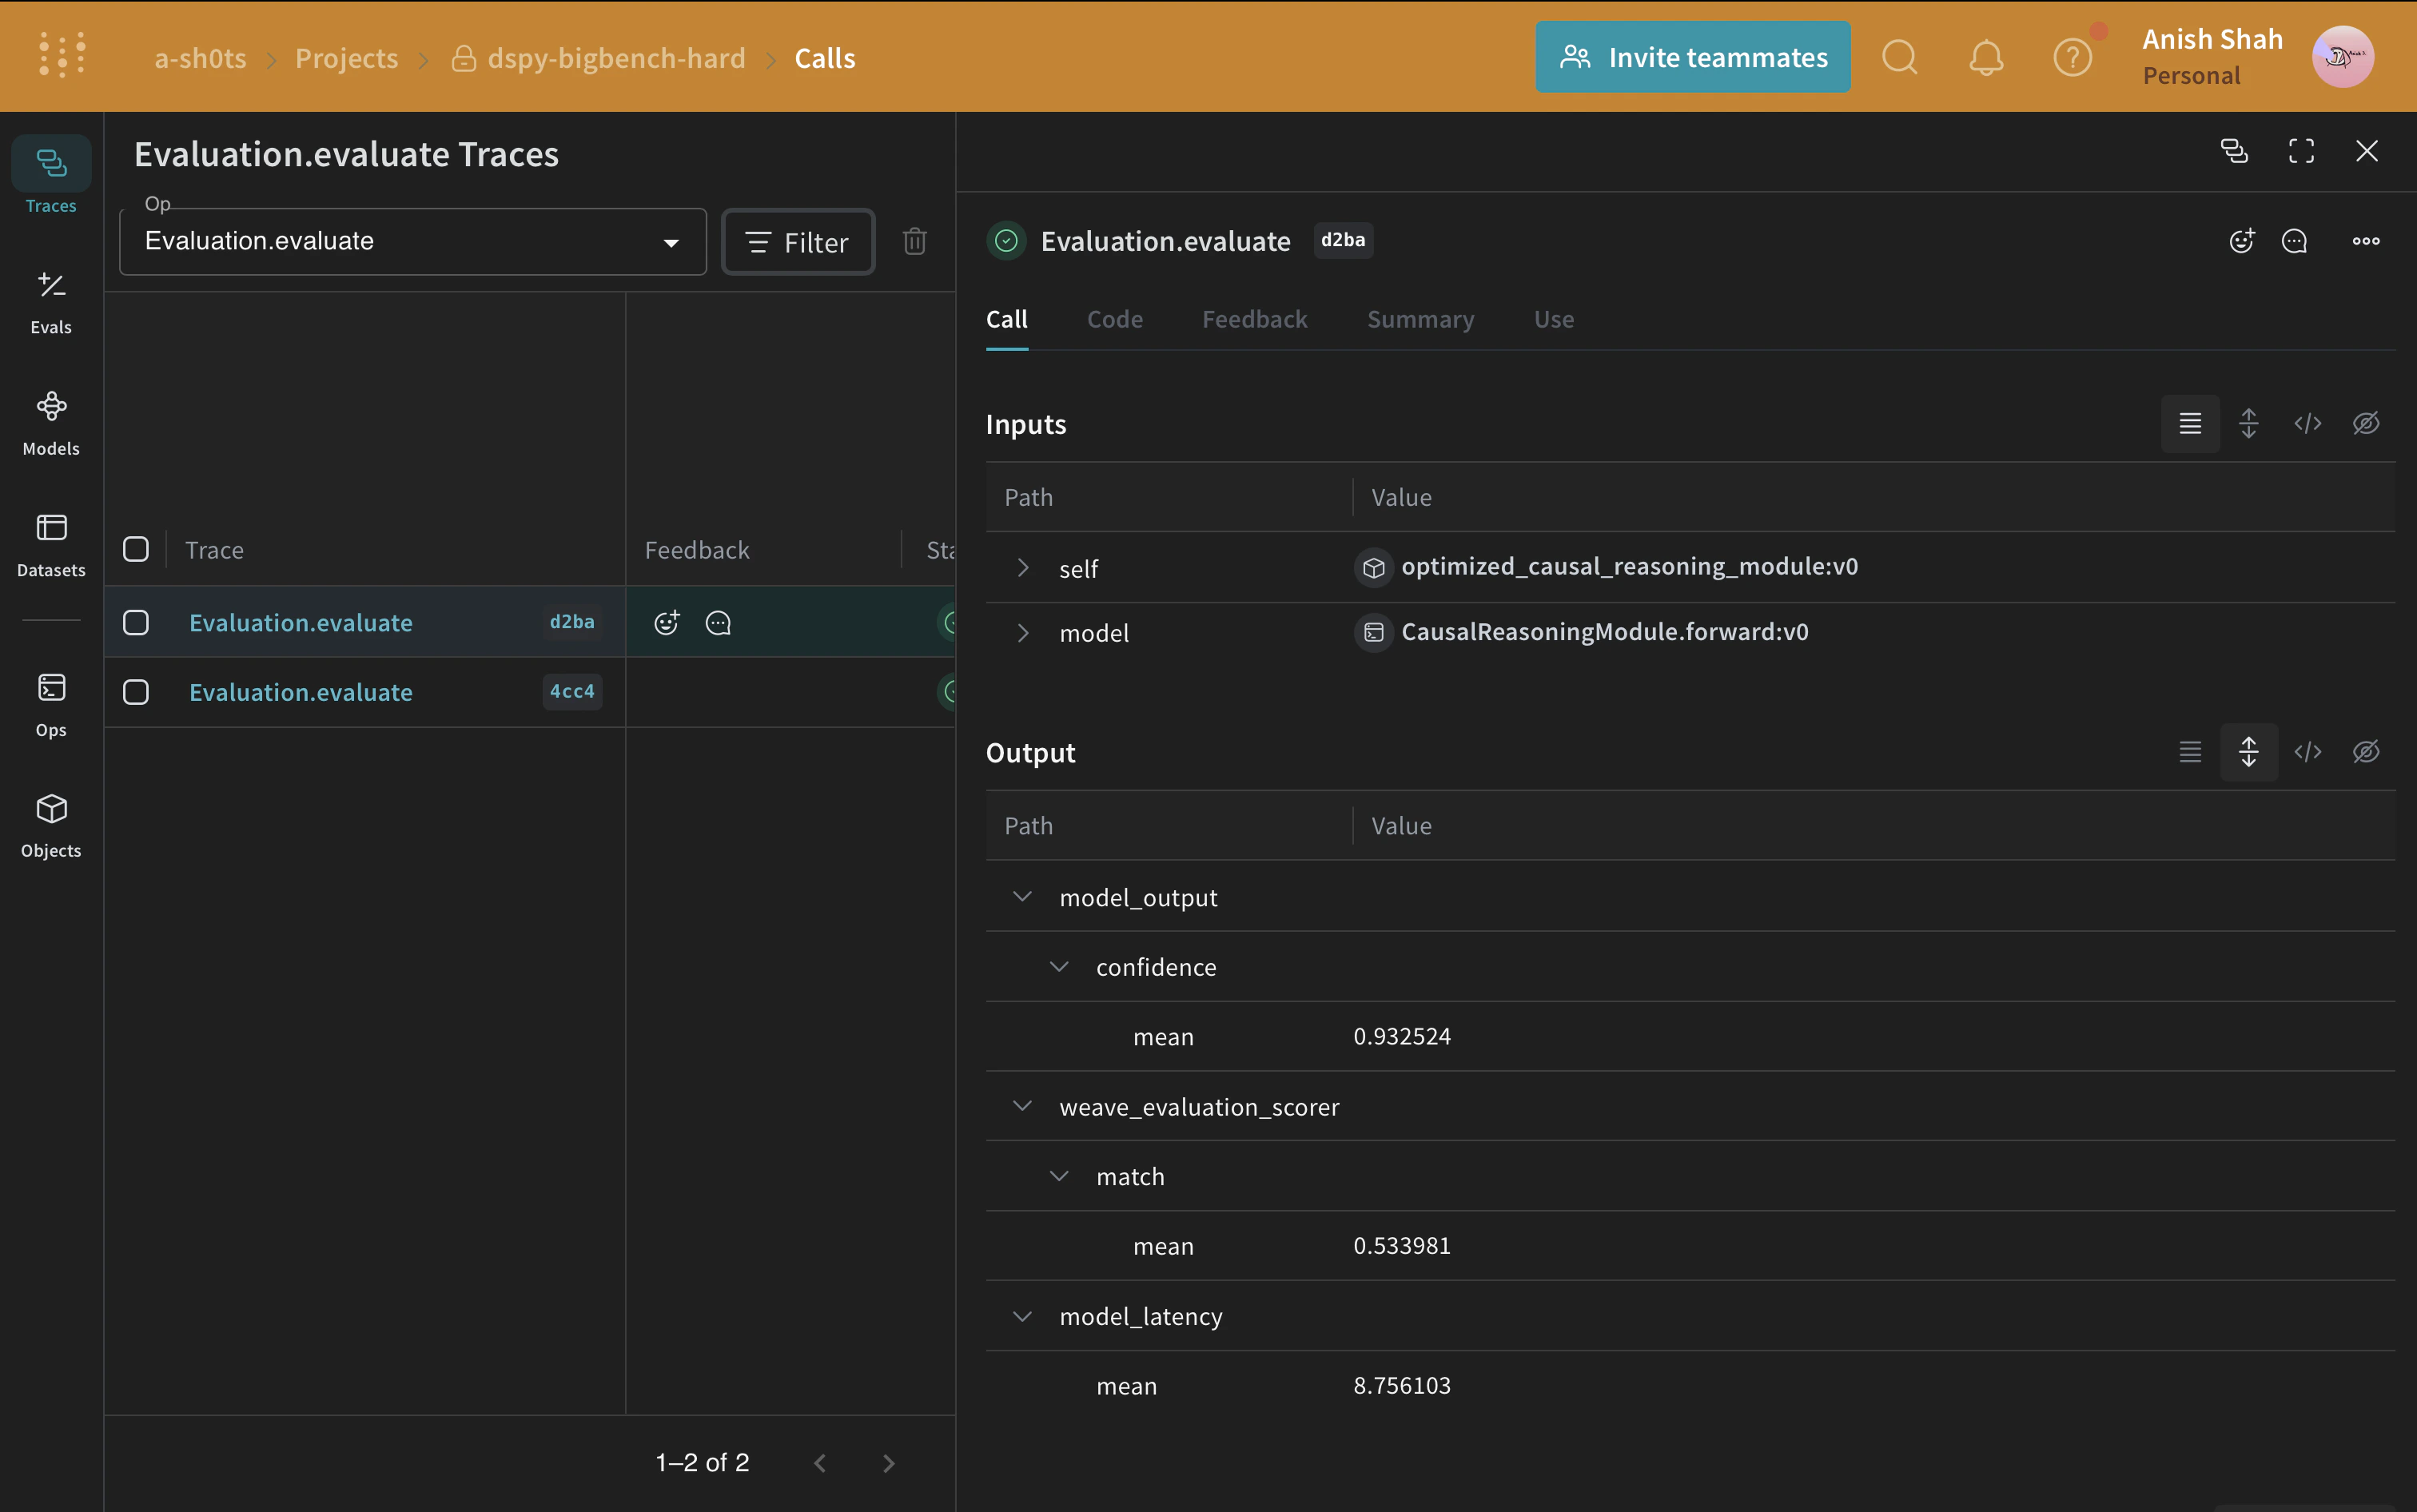Go to next page of traces
Screen dimensions: 2417x1512
point(888,1463)
